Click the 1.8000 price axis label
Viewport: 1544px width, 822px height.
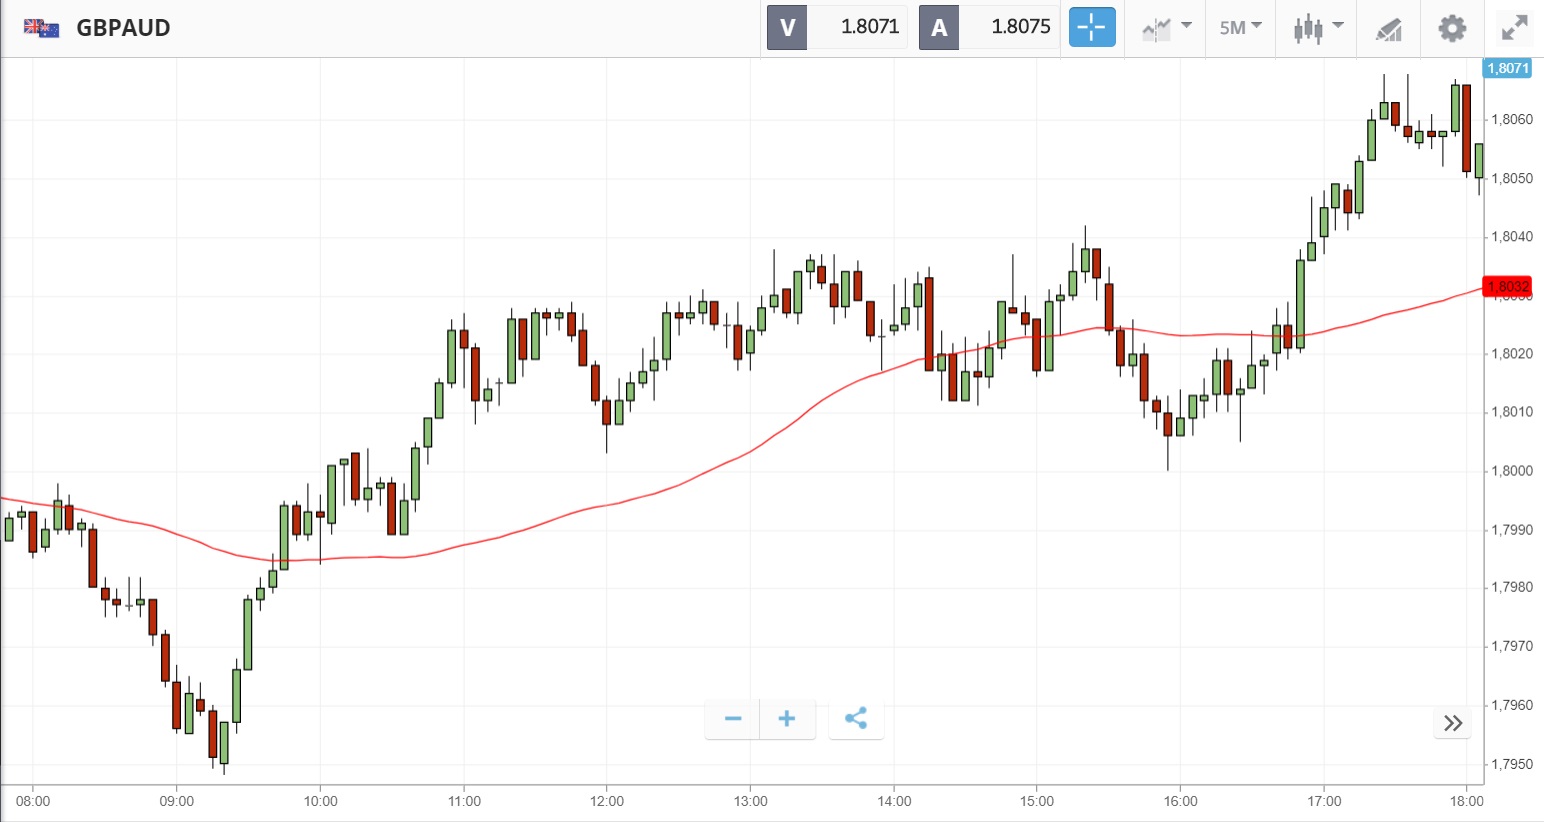click(x=1511, y=471)
